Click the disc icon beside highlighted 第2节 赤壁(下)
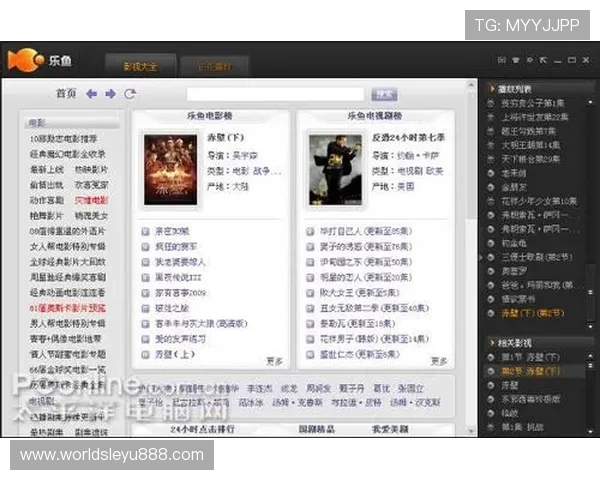600x480 pixels. 491,371
